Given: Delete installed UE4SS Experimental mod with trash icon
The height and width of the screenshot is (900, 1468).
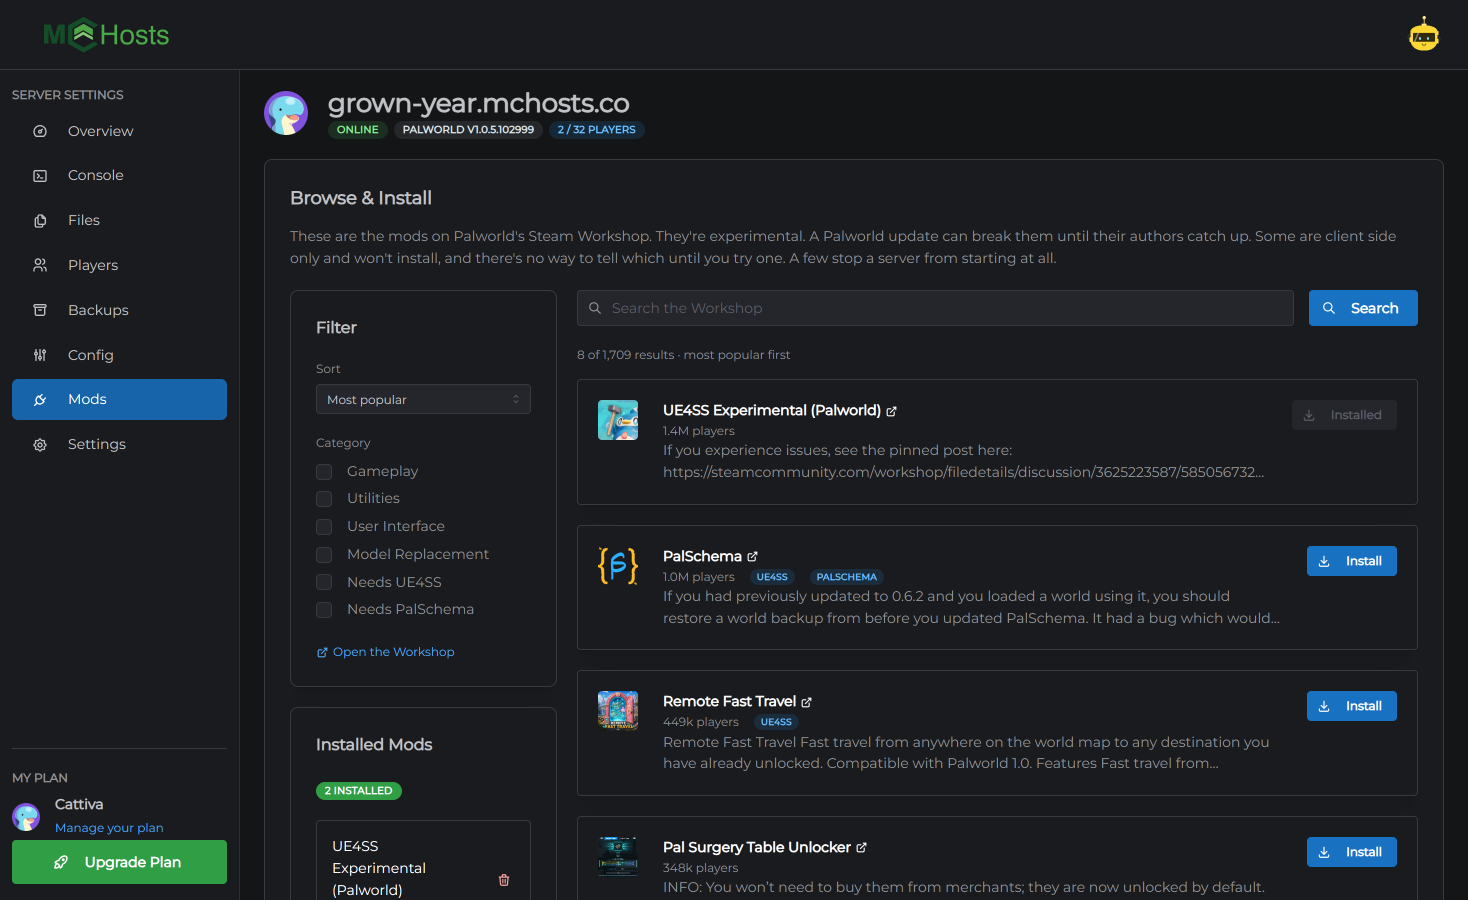Looking at the screenshot, I should point(504,880).
